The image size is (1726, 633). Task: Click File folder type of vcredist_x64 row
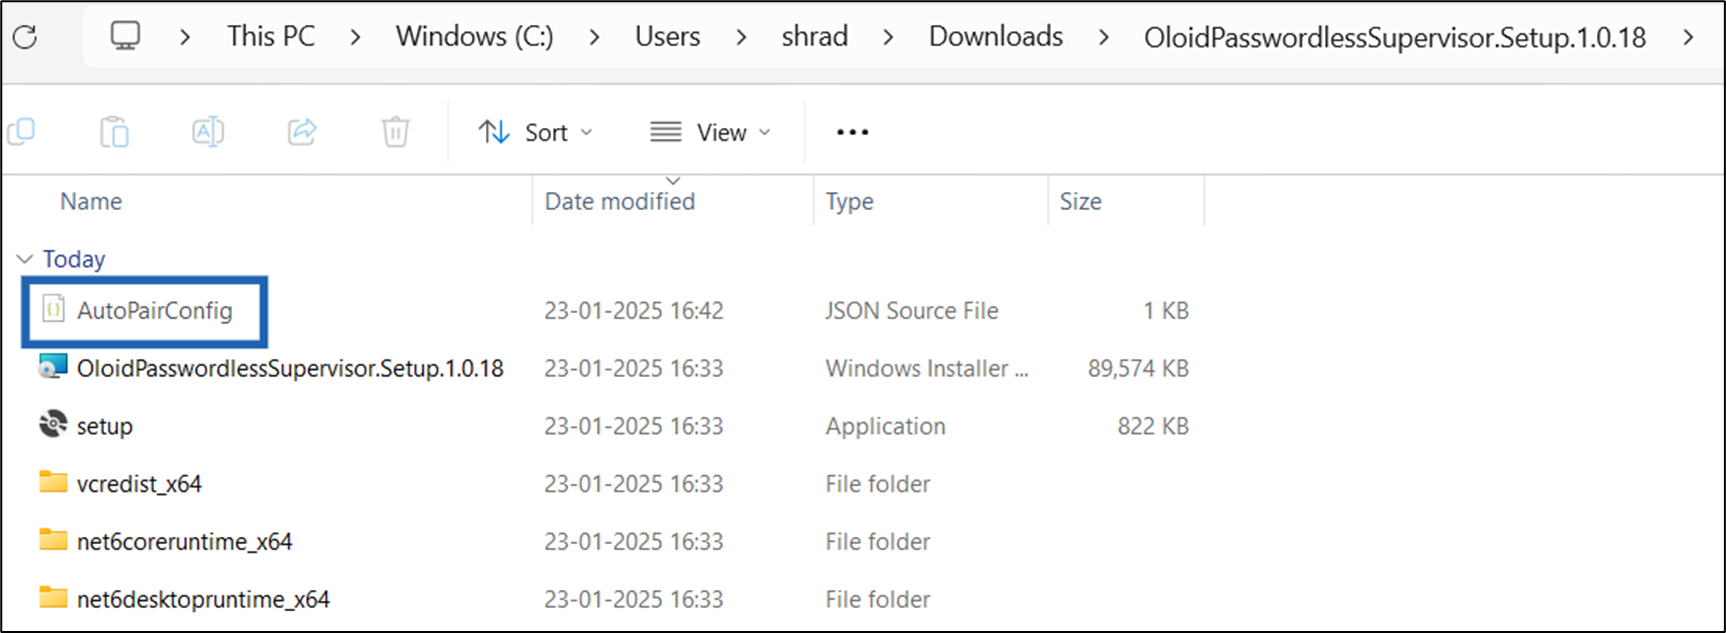pyautogui.click(x=878, y=484)
